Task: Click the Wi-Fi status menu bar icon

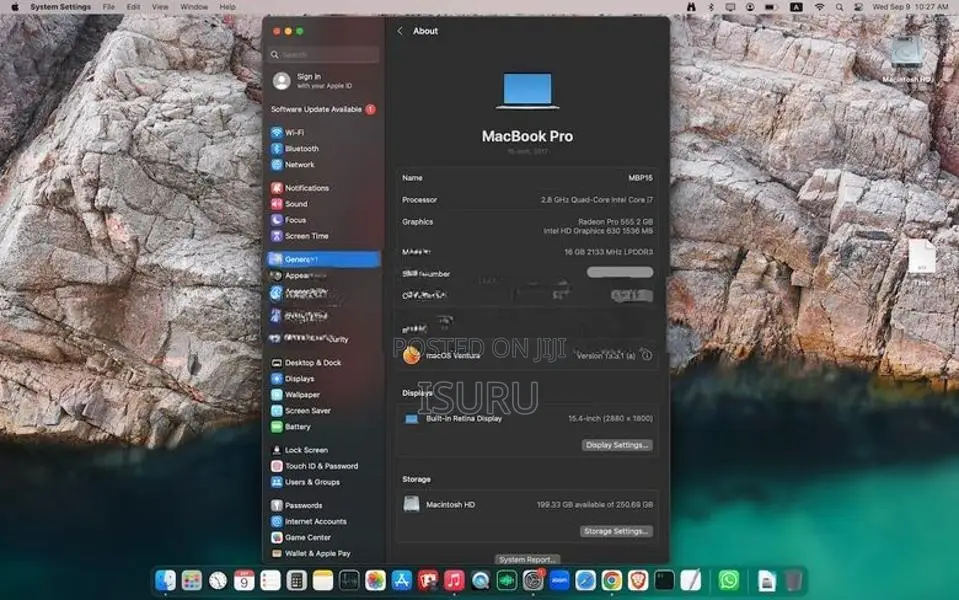Action: (820, 7)
